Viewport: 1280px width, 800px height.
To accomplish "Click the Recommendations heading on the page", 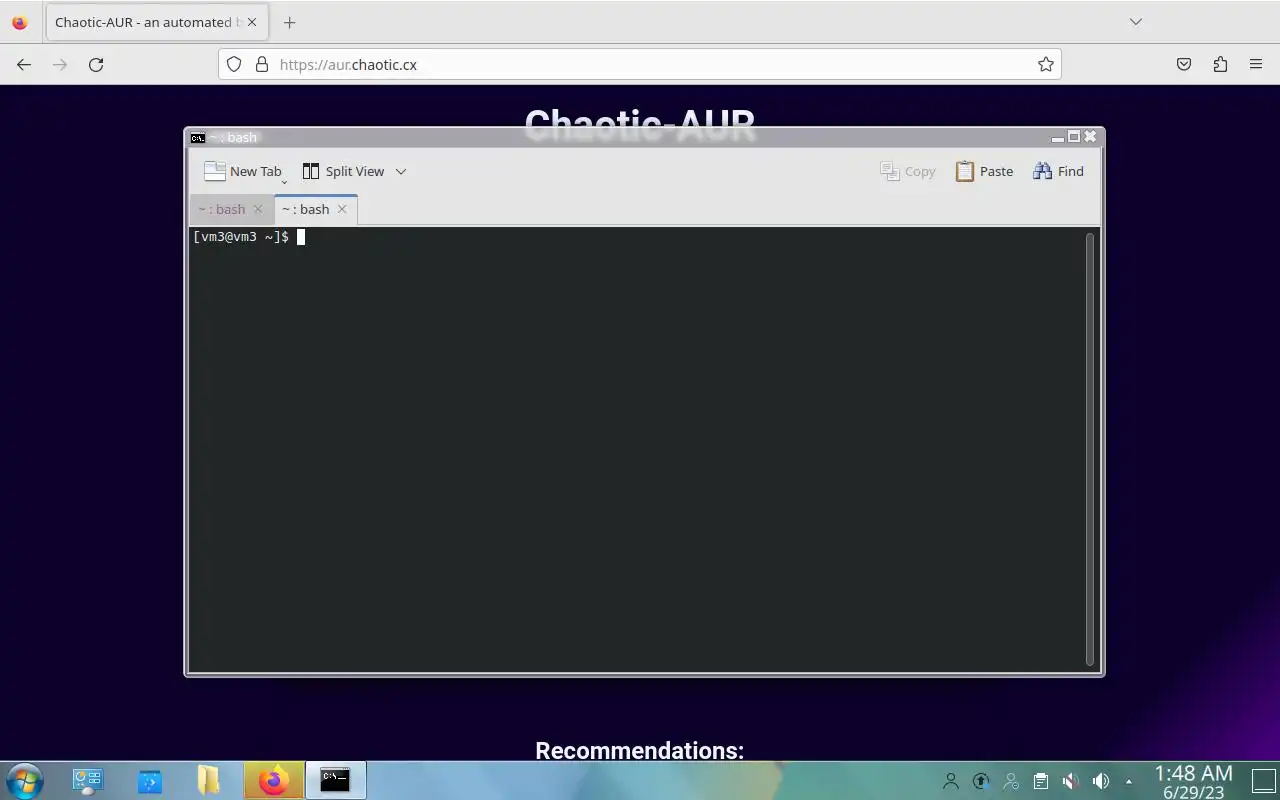I will pyautogui.click(x=640, y=751).
